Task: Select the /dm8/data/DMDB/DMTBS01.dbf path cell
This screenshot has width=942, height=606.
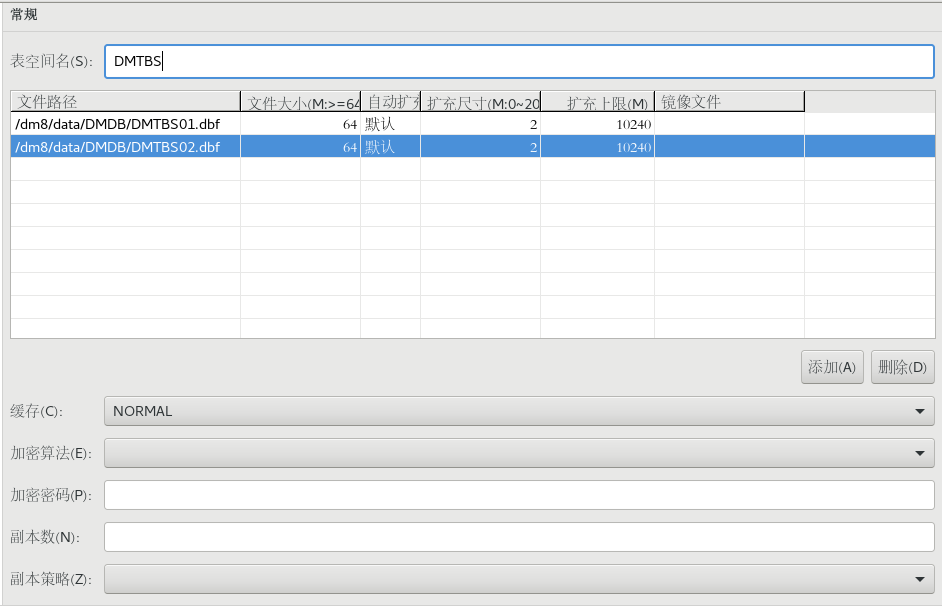Action: (126, 124)
